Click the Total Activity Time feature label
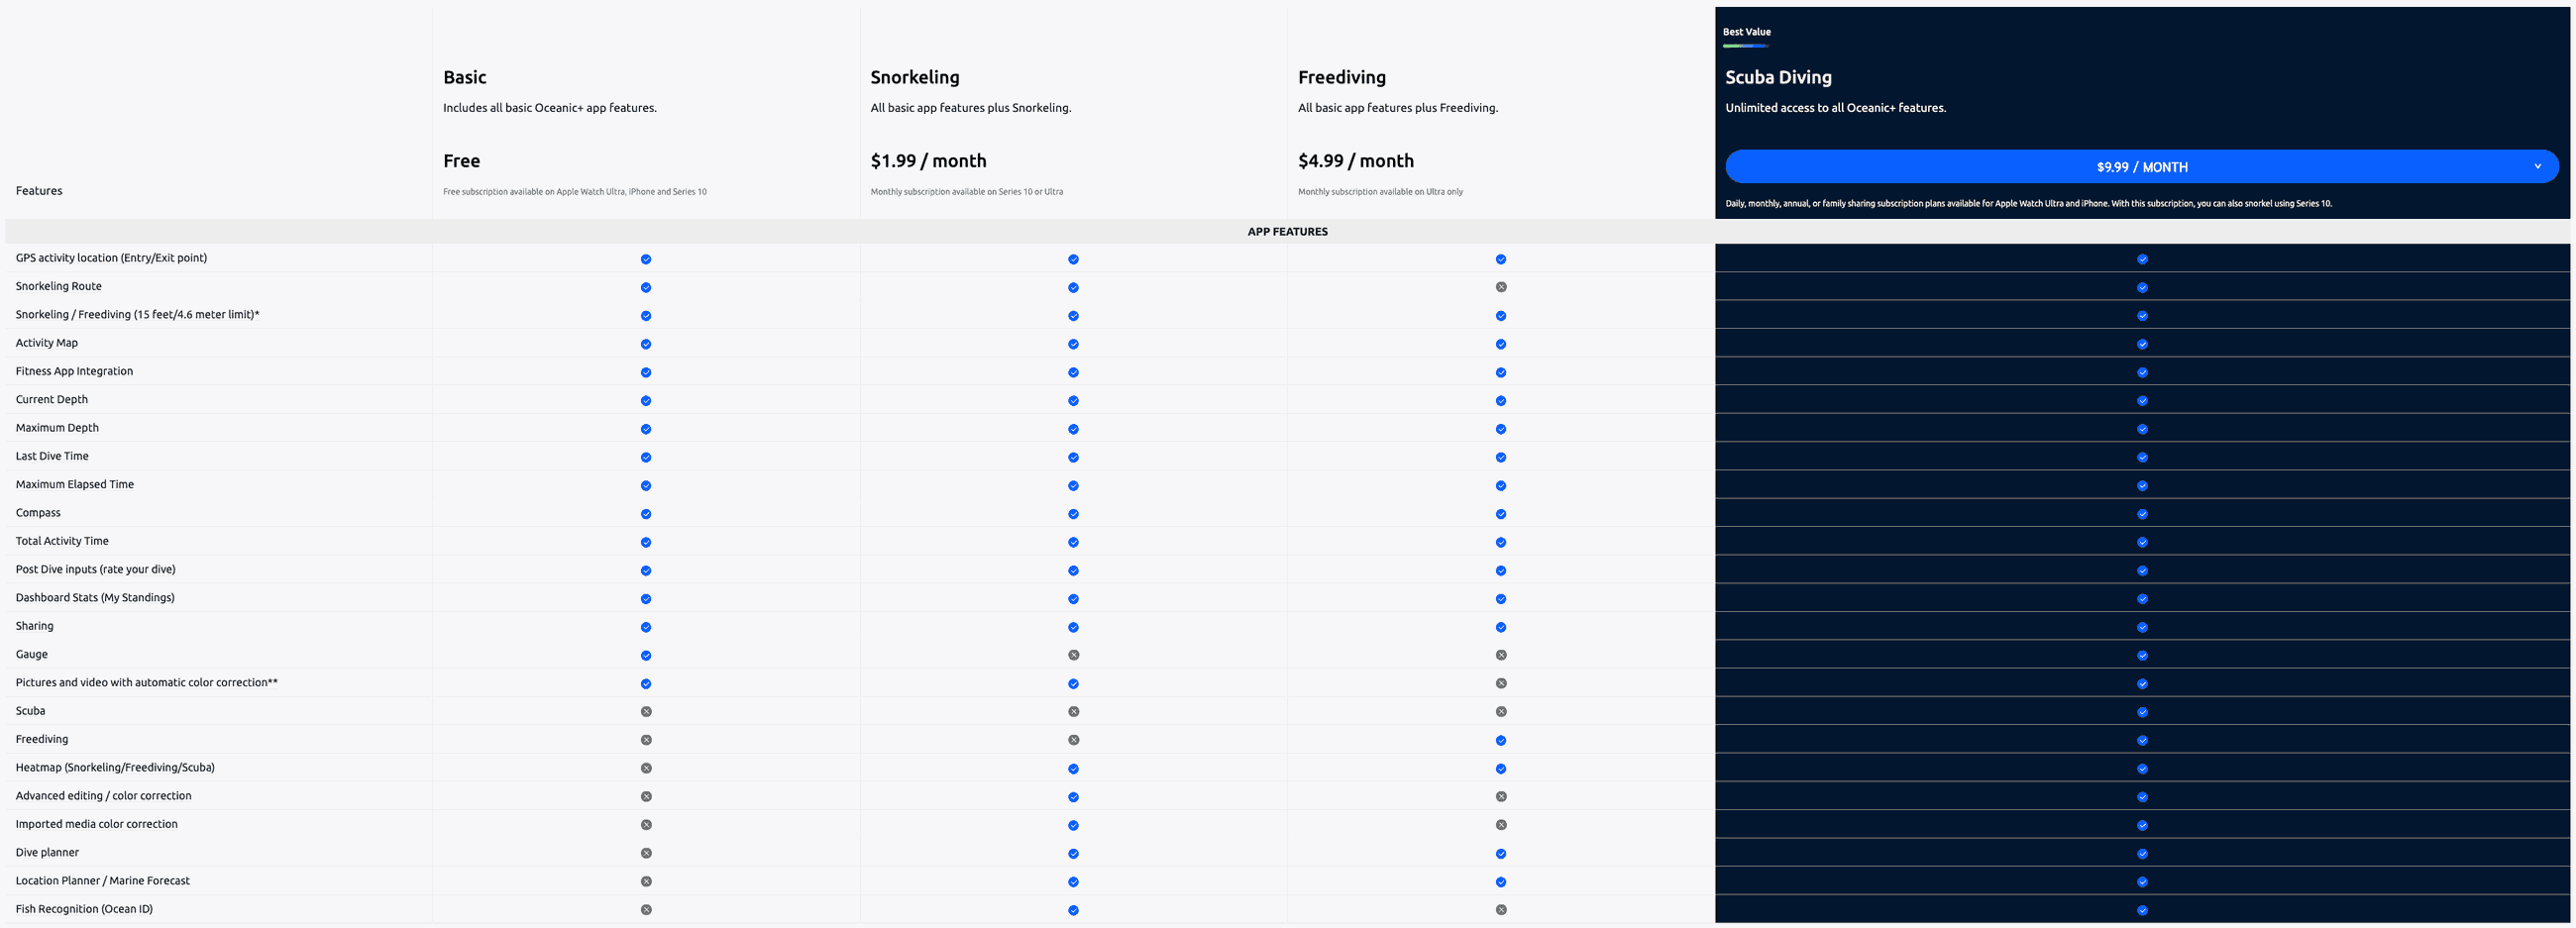2576x928 pixels. (x=62, y=541)
